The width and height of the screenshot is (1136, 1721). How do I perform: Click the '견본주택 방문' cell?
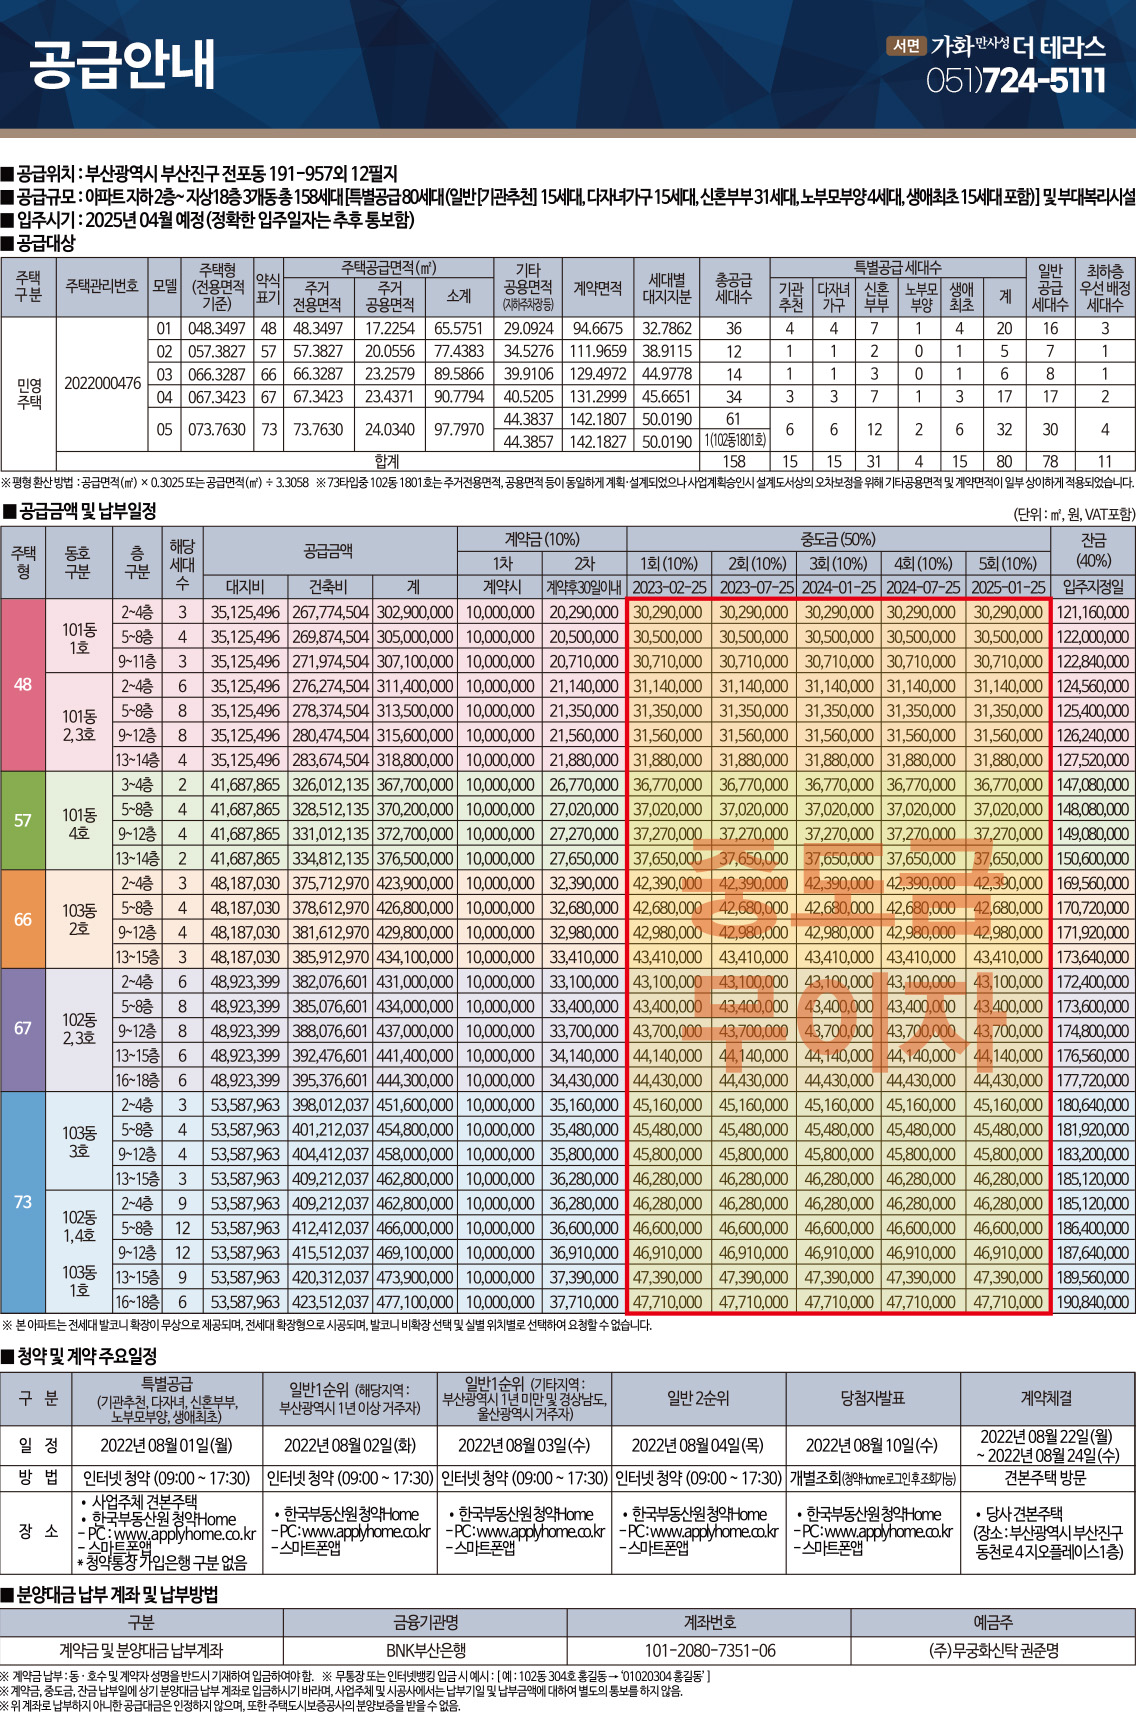tap(1046, 1478)
